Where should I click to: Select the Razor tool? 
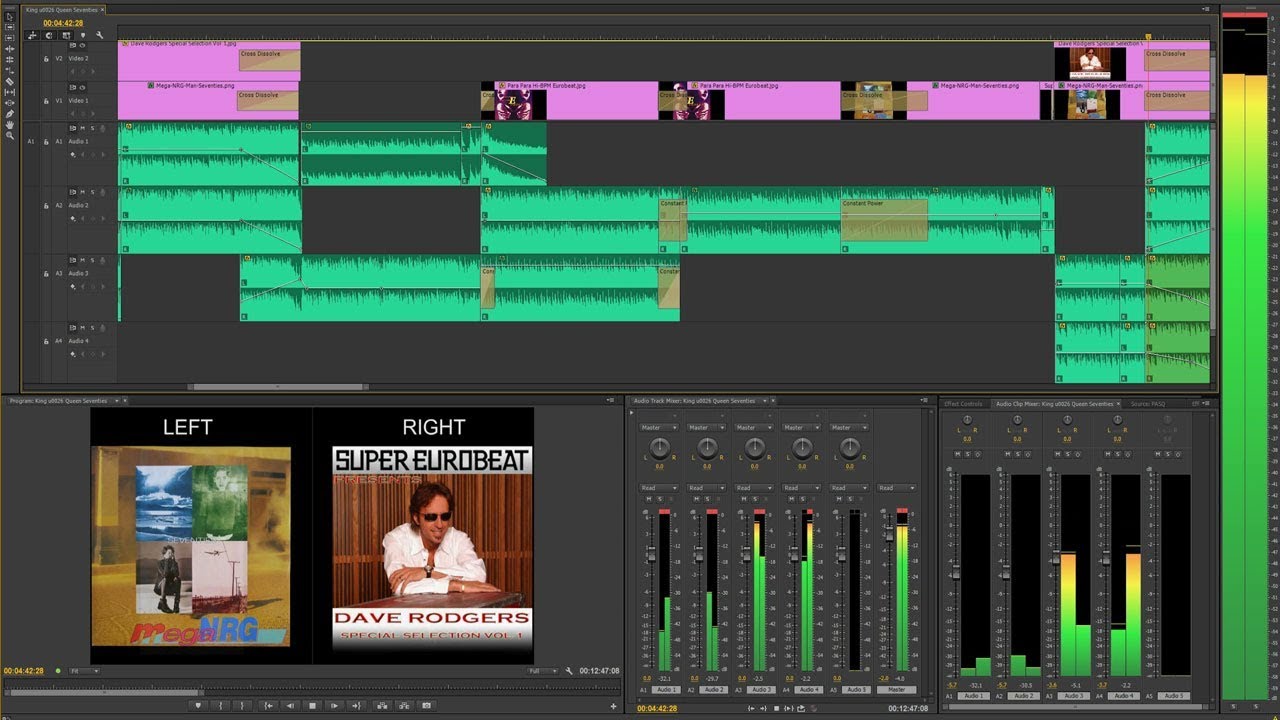(10, 81)
